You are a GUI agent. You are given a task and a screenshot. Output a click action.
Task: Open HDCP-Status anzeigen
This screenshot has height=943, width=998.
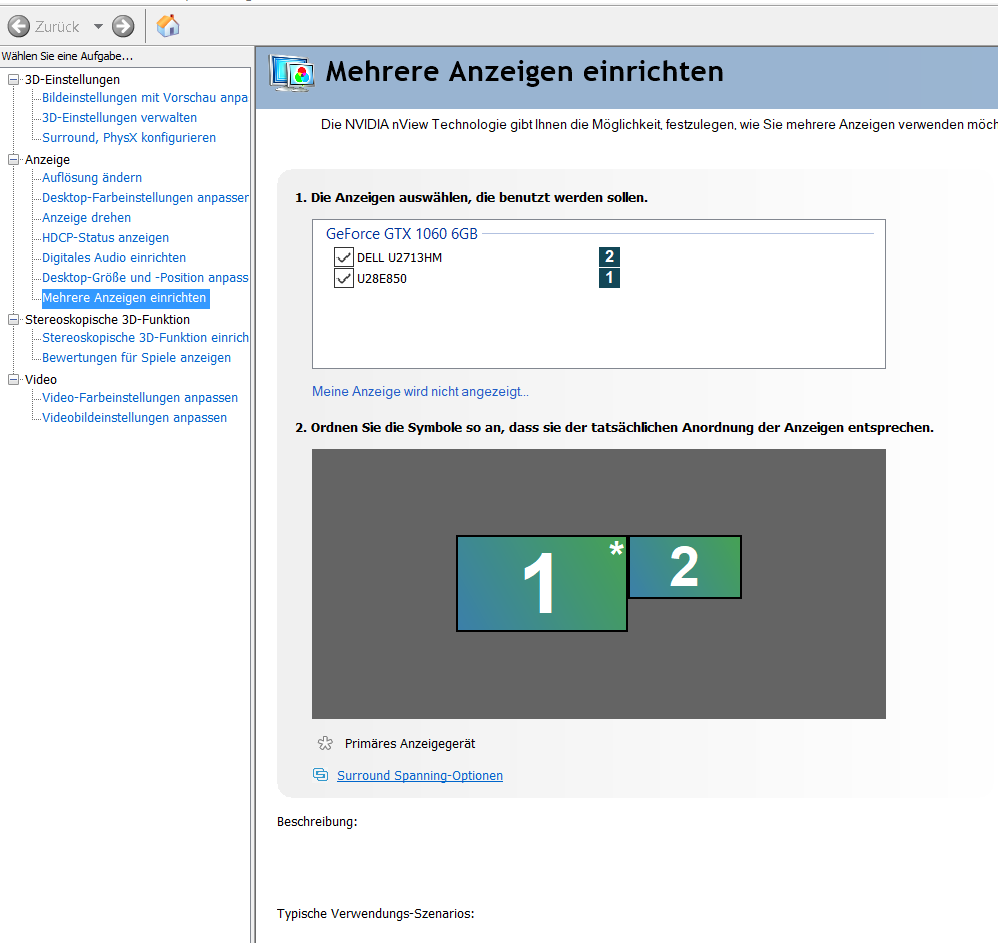[106, 237]
